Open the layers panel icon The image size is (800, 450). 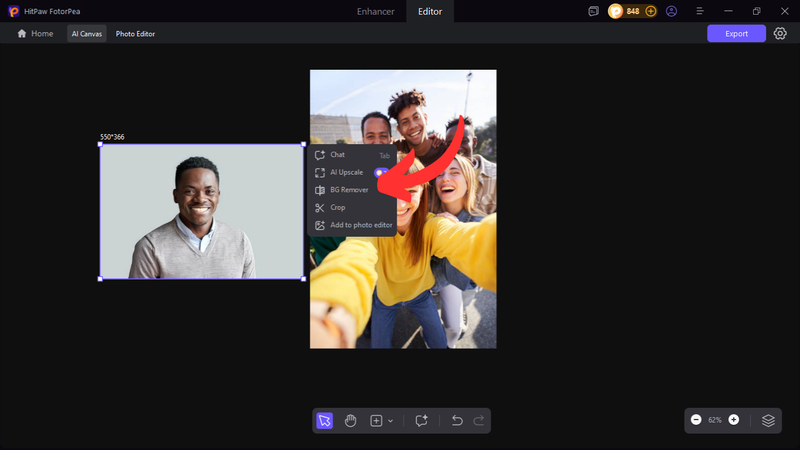(768, 420)
